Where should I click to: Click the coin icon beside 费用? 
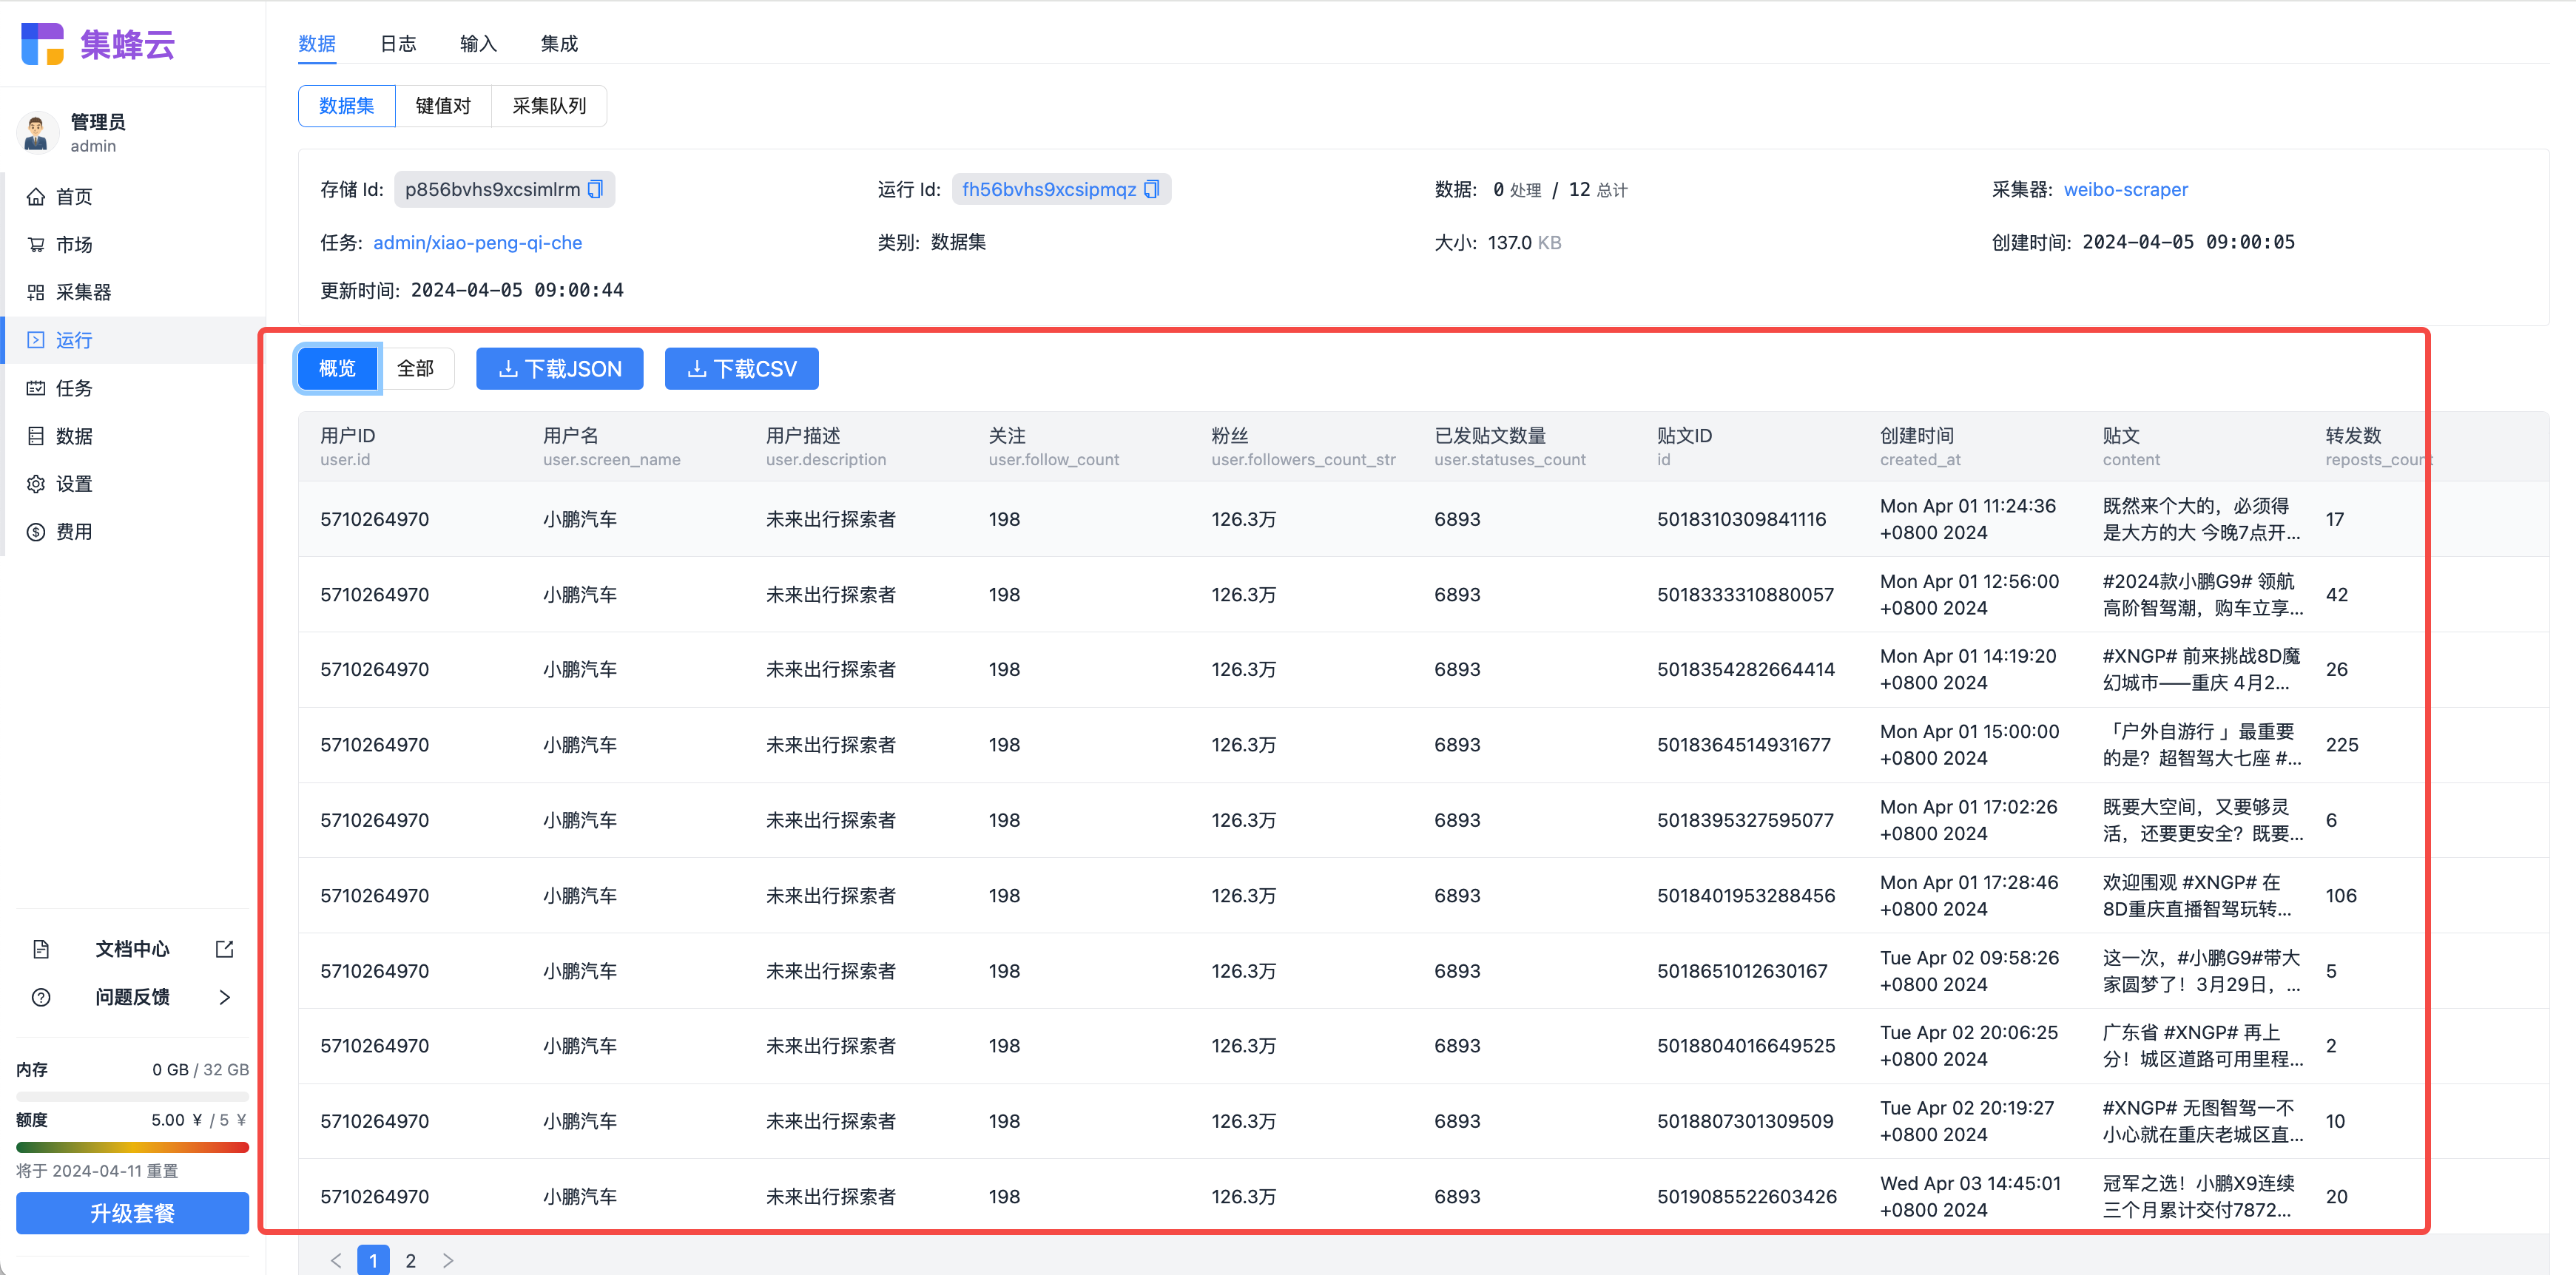point(36,532)
